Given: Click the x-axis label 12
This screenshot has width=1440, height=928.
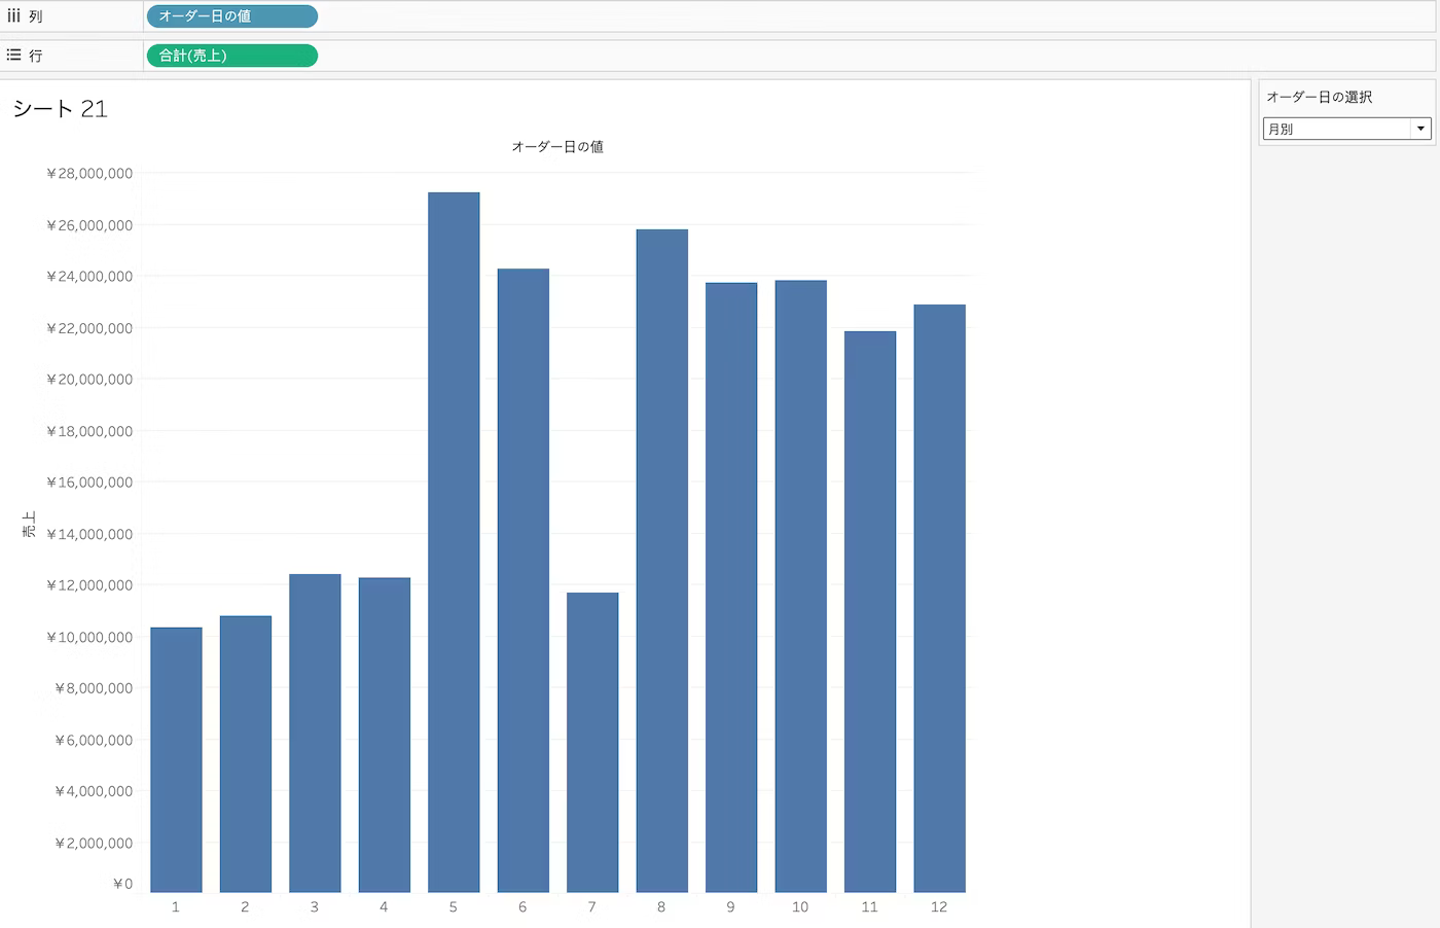Looking at the screenshot, I should (939, 907).
